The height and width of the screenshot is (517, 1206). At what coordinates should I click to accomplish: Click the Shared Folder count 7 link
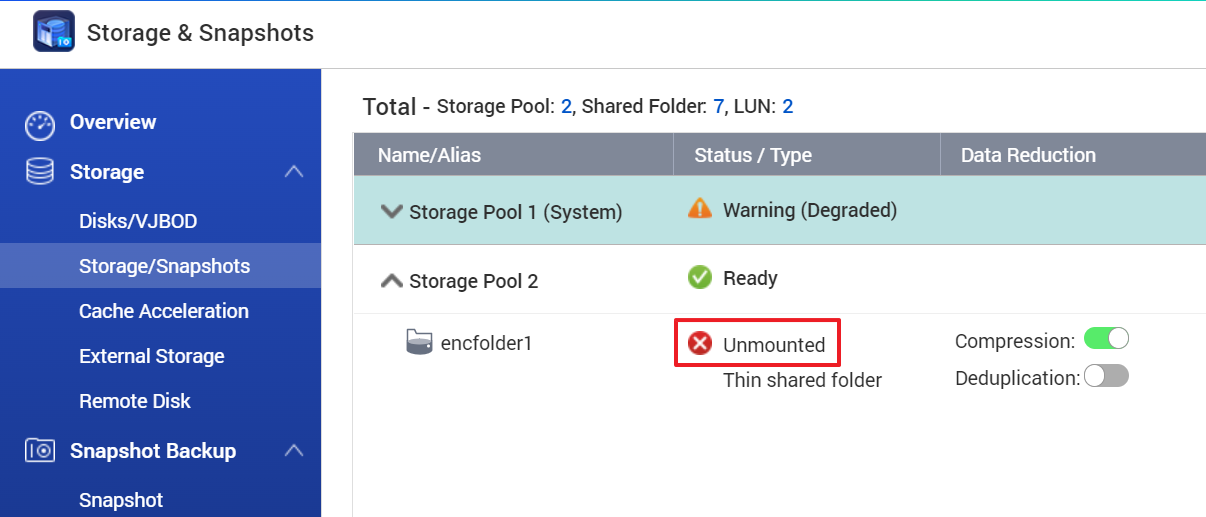click(x=719, y=106)
